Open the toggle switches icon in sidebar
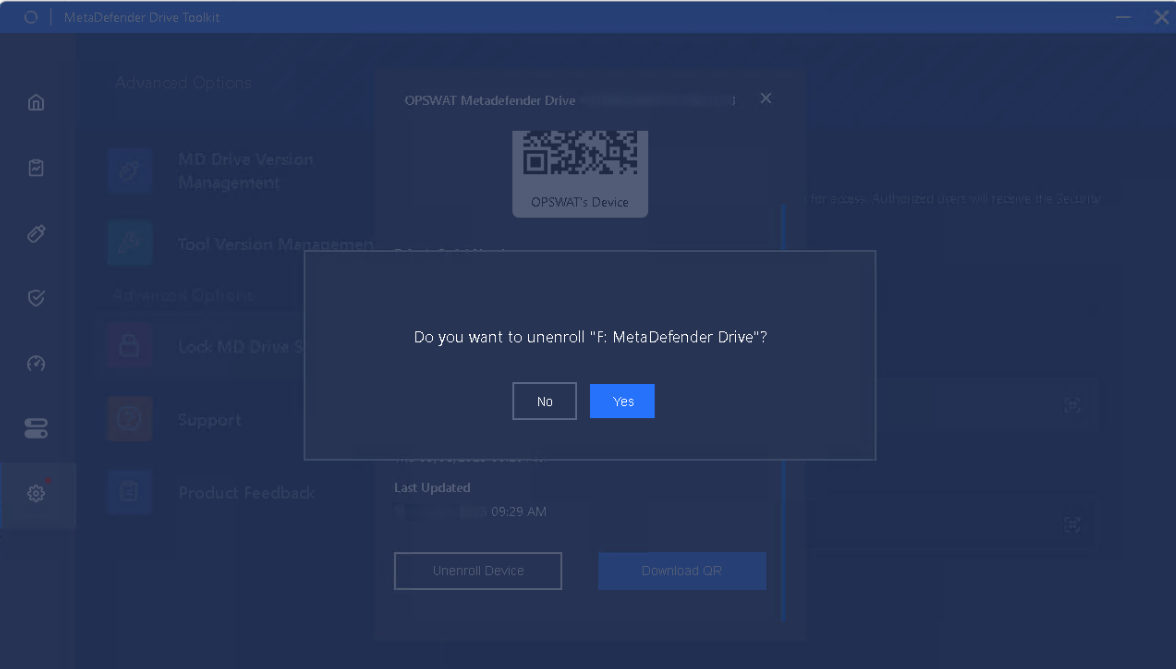This screenshot has width=1176, height=669. pyautogui.click(x=36, y=428)
